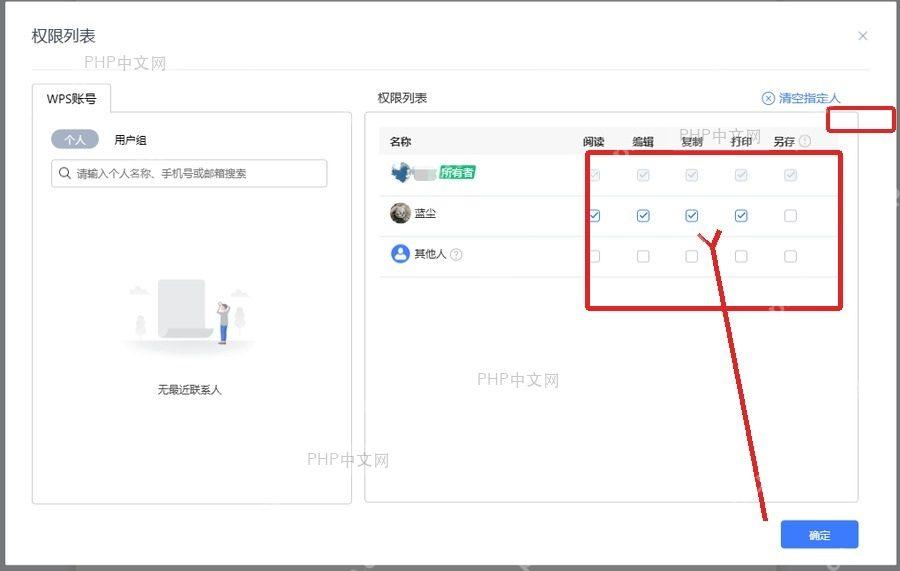Click the 打印 column header

pyautogui.click(x=741, y=141)
